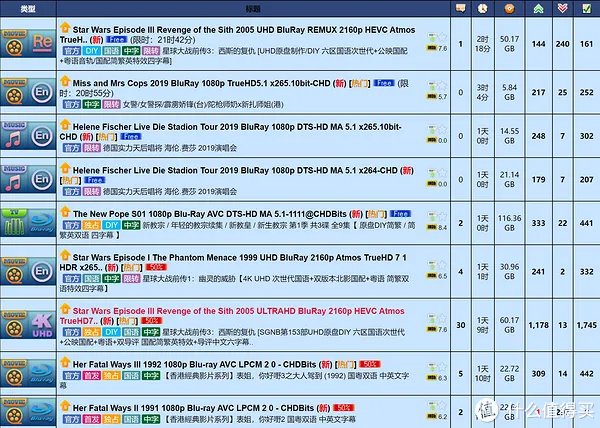The image size is (600, 428).
Task: Sort by completed checkmark header icon
Action: pos(585,8)
